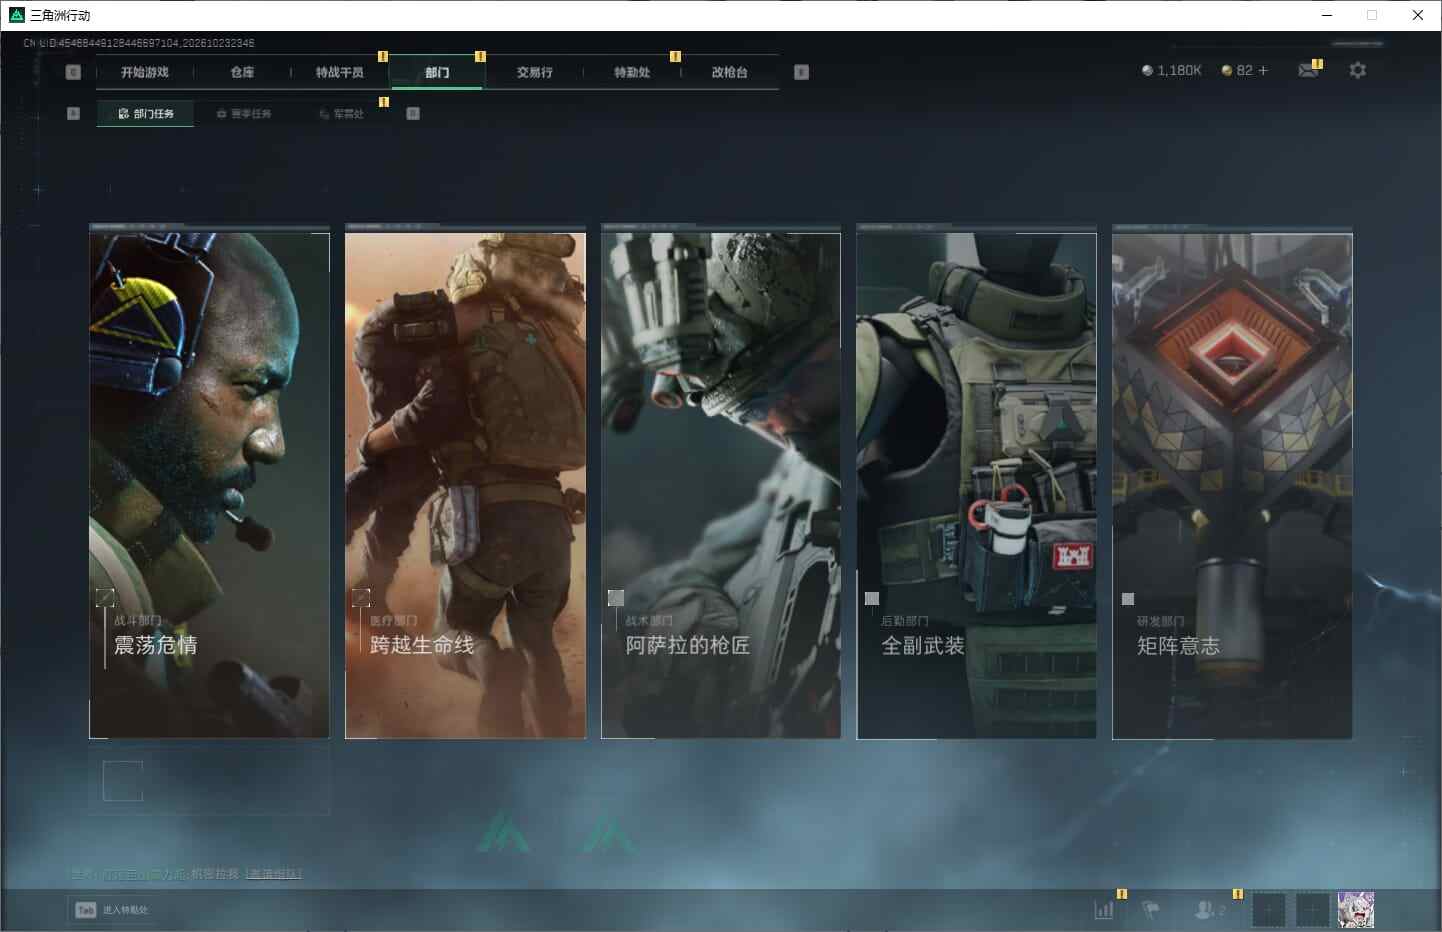Screen dimensions: 1442x932
Task: Click the square marker on 阿萨拉的枪匠 card
Action: pos(616,598)
